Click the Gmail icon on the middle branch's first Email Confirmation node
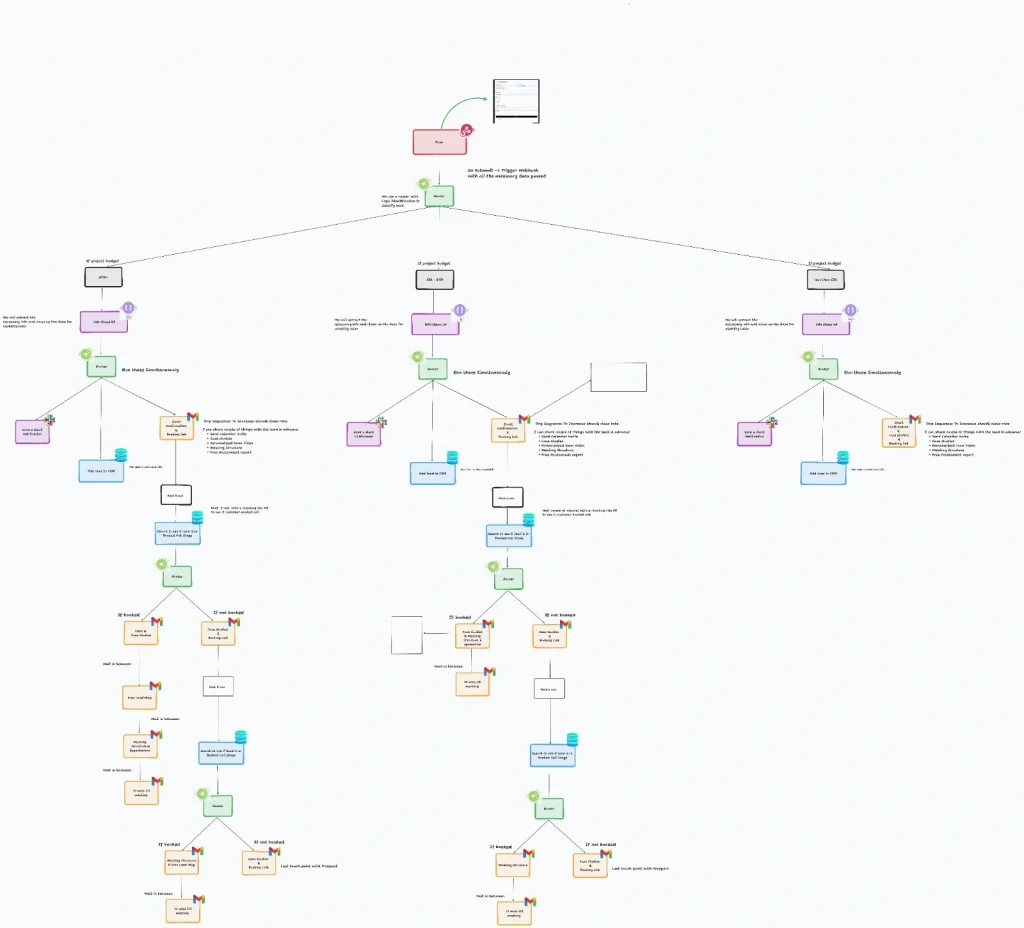The height and width of the screenshot is (928, 1024). click(524, 419)
